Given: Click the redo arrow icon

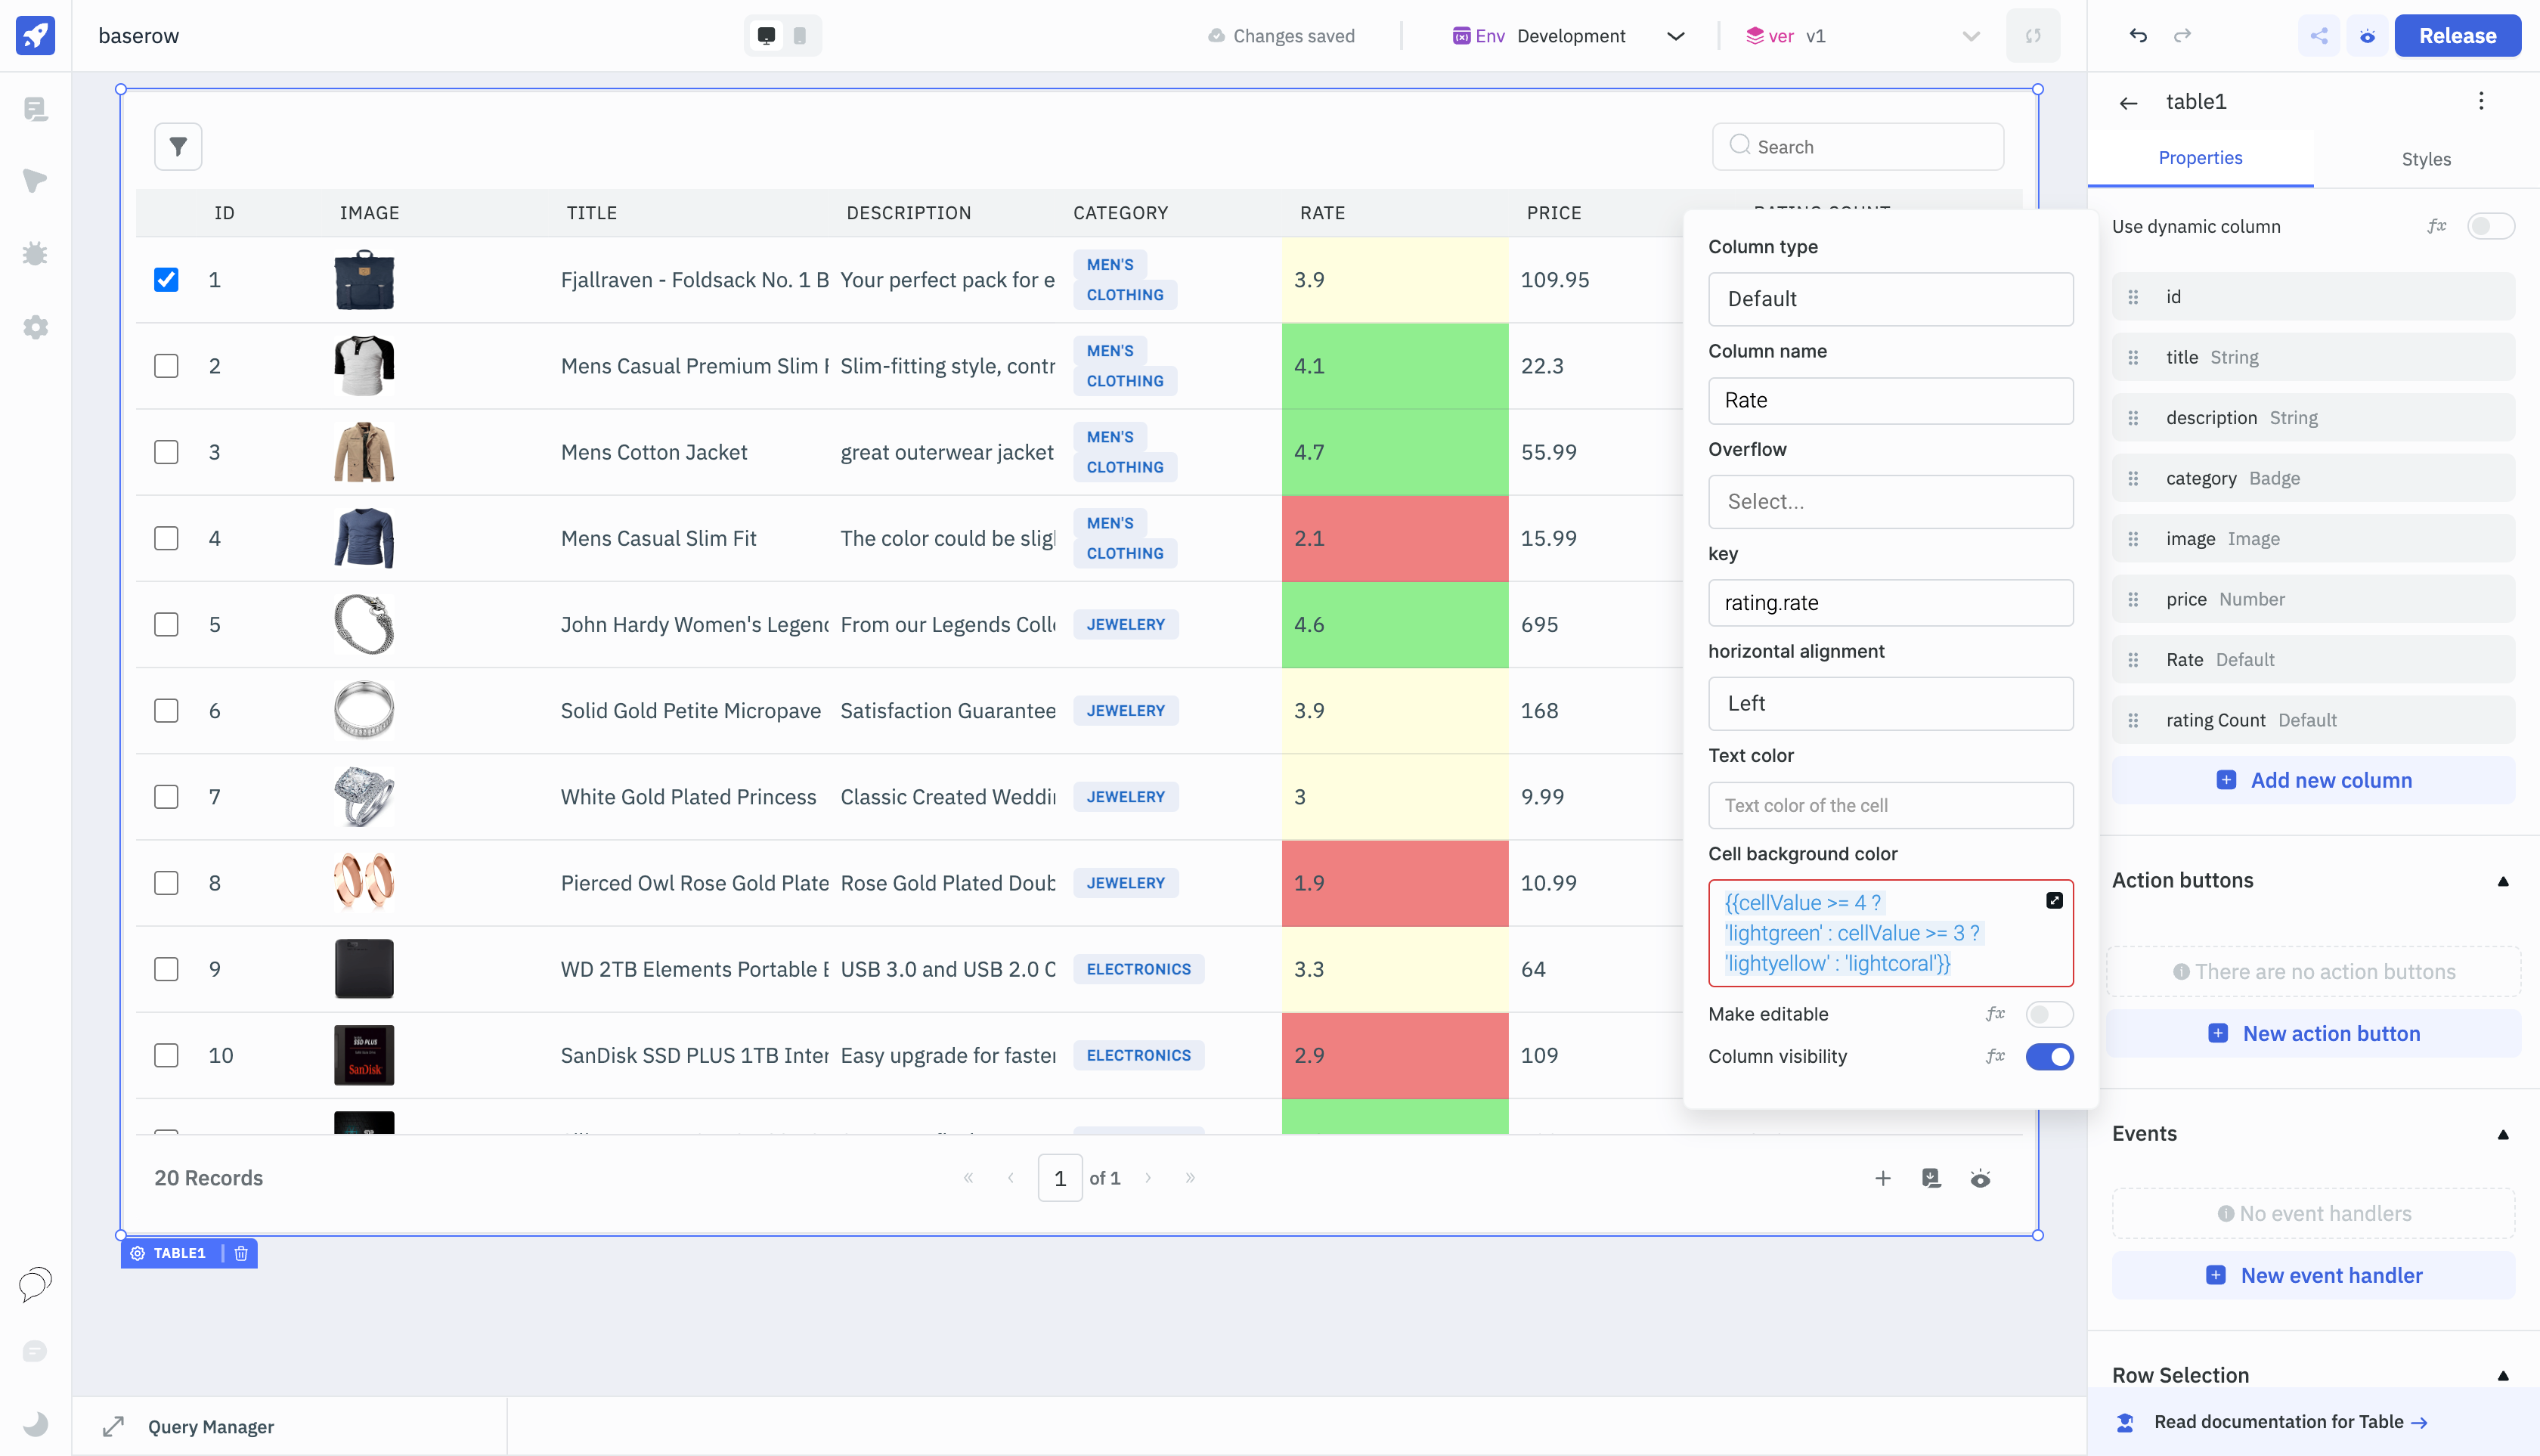Looking at the screenshot, I should [2182, 36].
